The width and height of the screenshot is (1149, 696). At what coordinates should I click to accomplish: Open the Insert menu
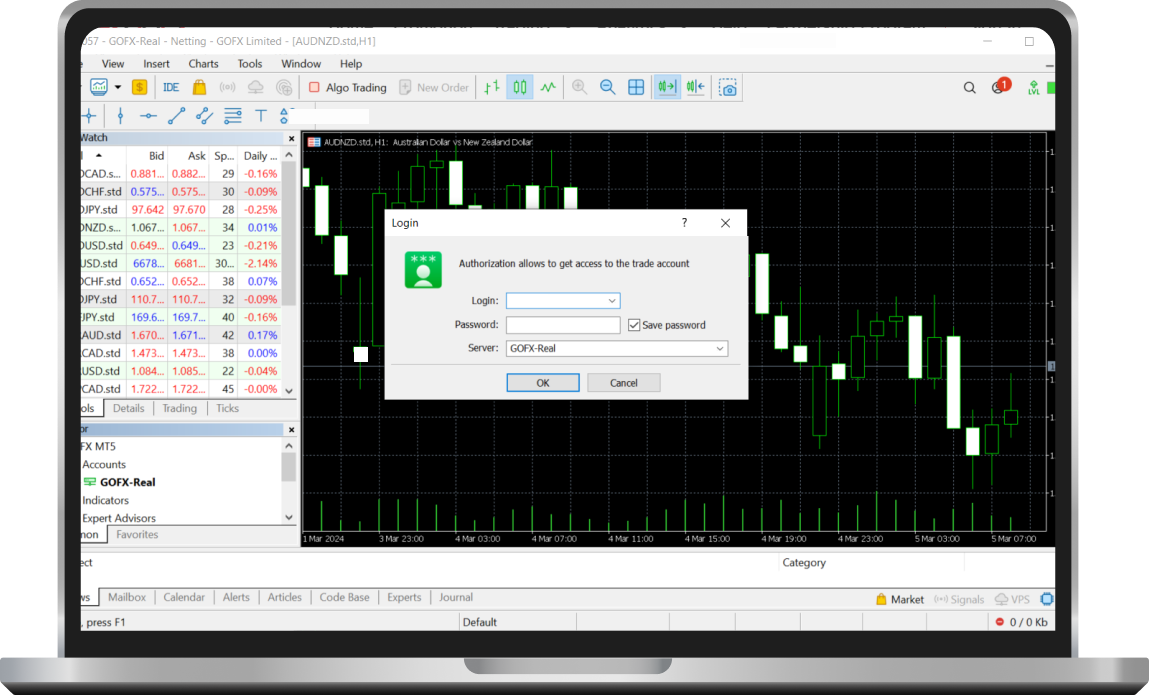(156, 64)
